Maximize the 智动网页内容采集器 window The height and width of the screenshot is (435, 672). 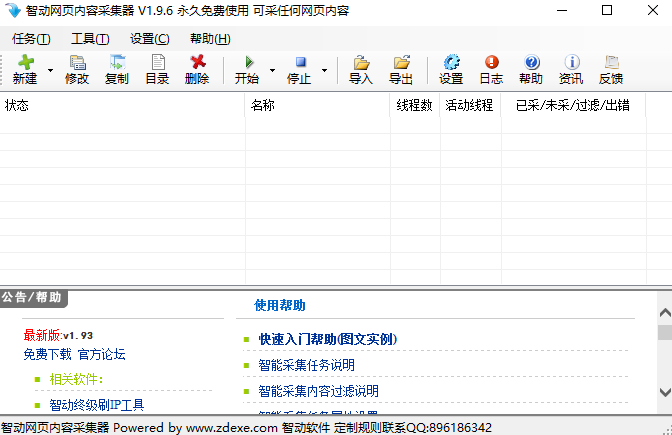pos(607,10)
